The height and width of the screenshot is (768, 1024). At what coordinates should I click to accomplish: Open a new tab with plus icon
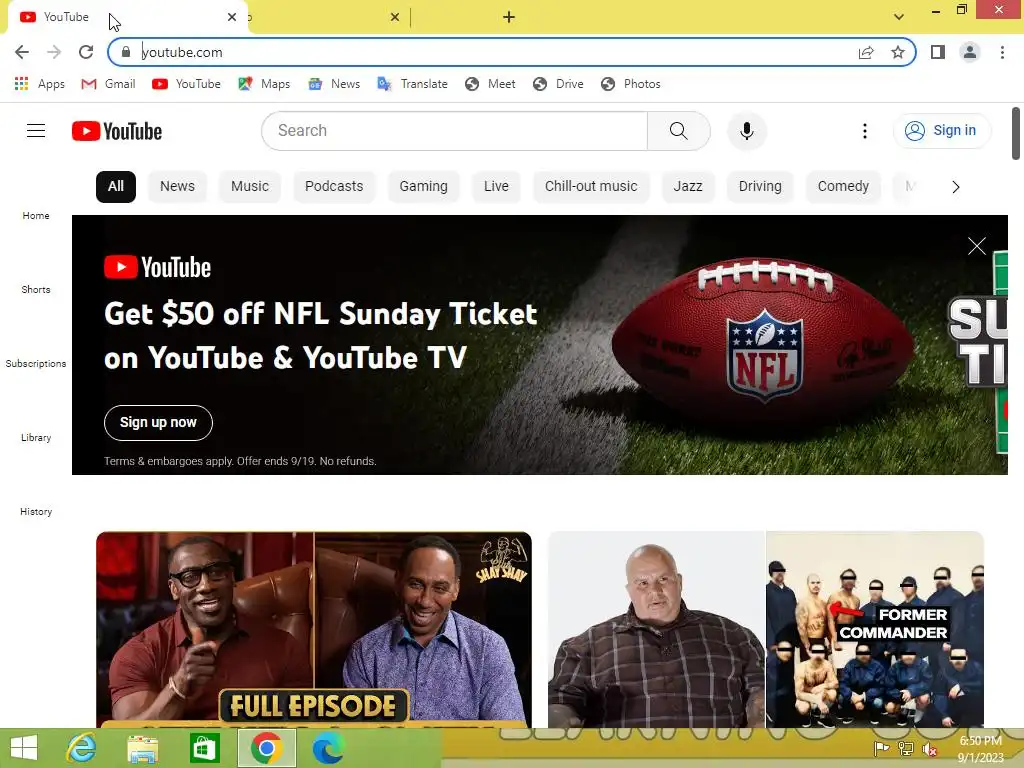(x=509, y=17)
